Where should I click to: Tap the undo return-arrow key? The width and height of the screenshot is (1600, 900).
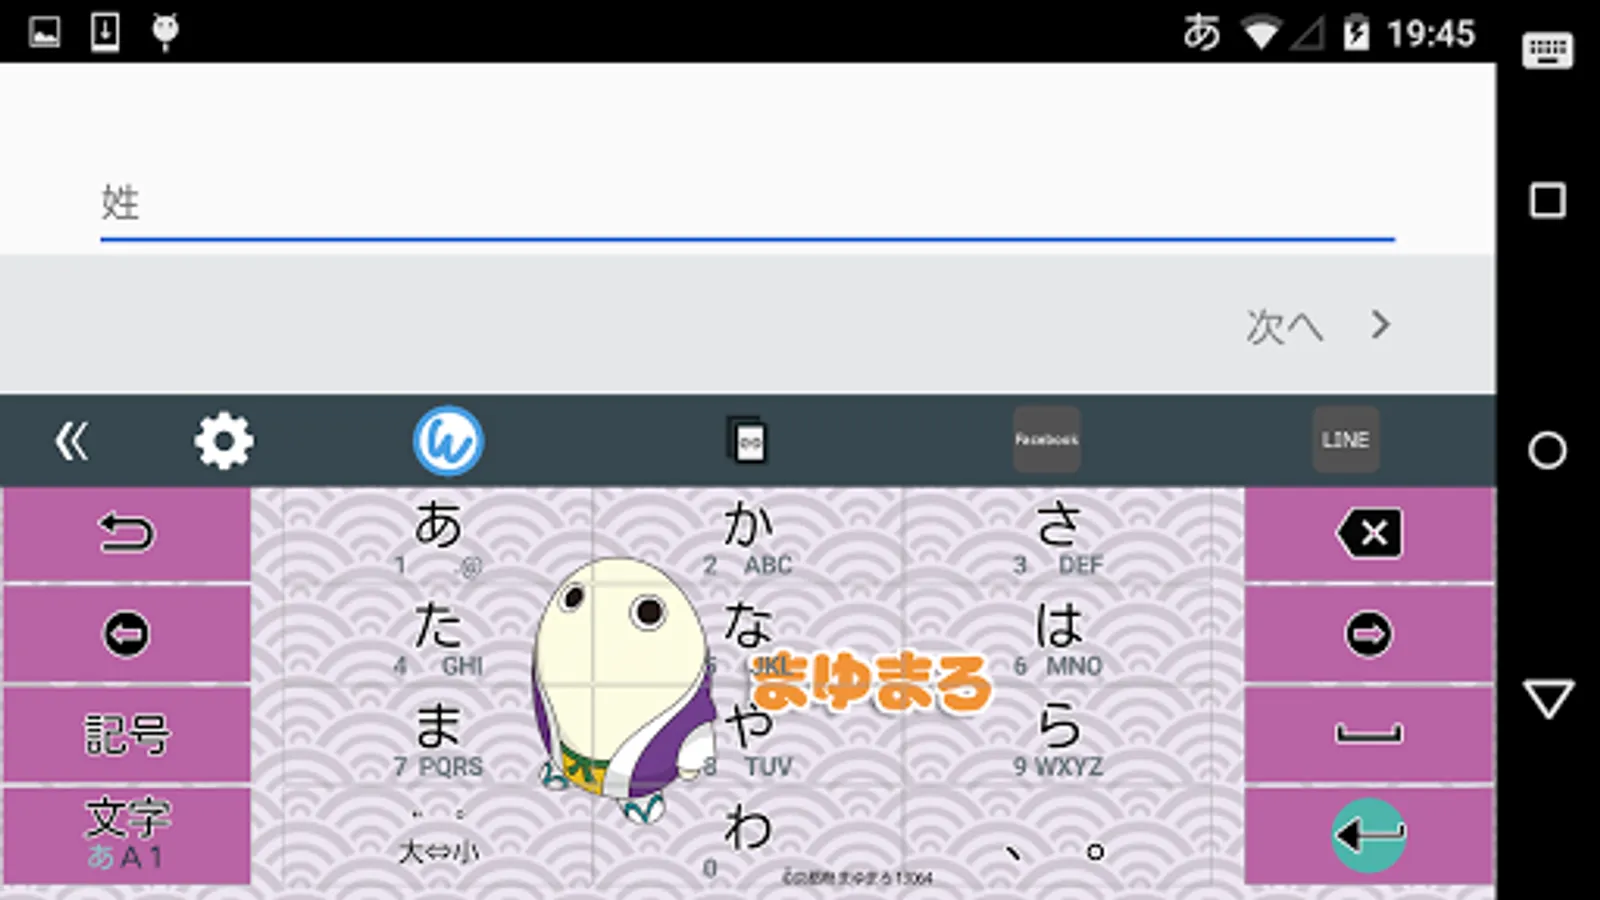[127, 533]
